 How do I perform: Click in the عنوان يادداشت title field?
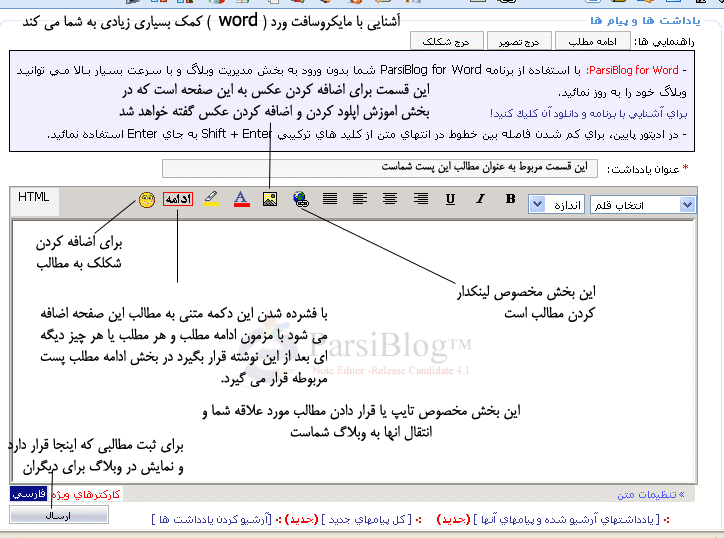(x=380, y=168)
